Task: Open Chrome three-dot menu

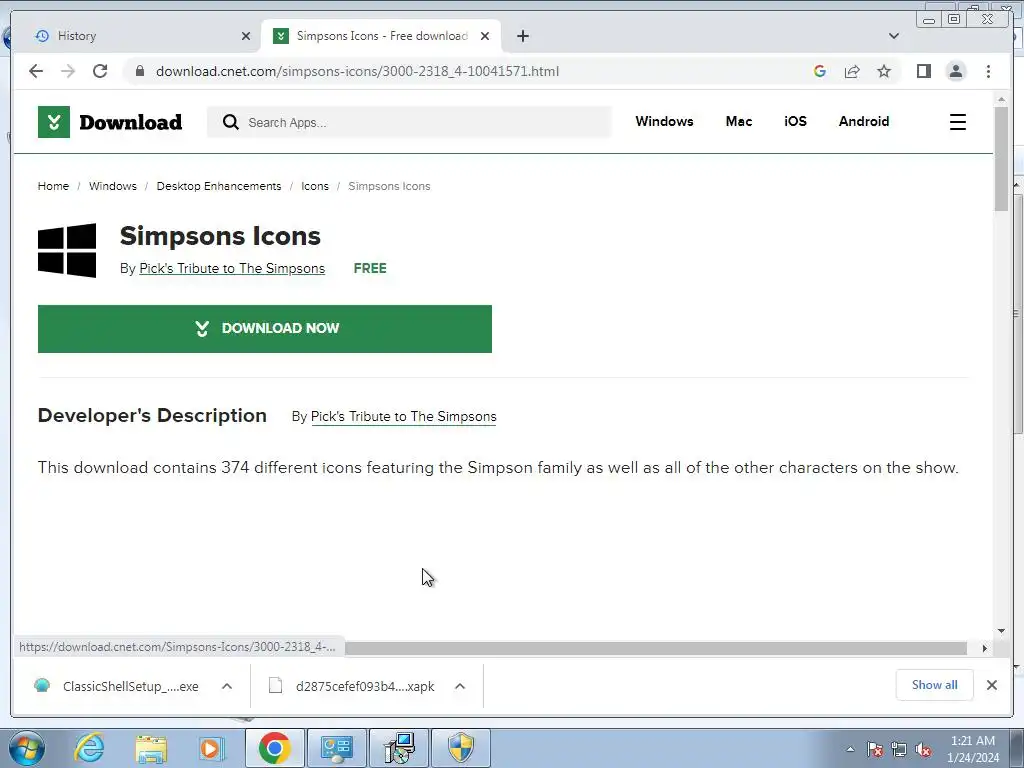Action: (988, 71)
